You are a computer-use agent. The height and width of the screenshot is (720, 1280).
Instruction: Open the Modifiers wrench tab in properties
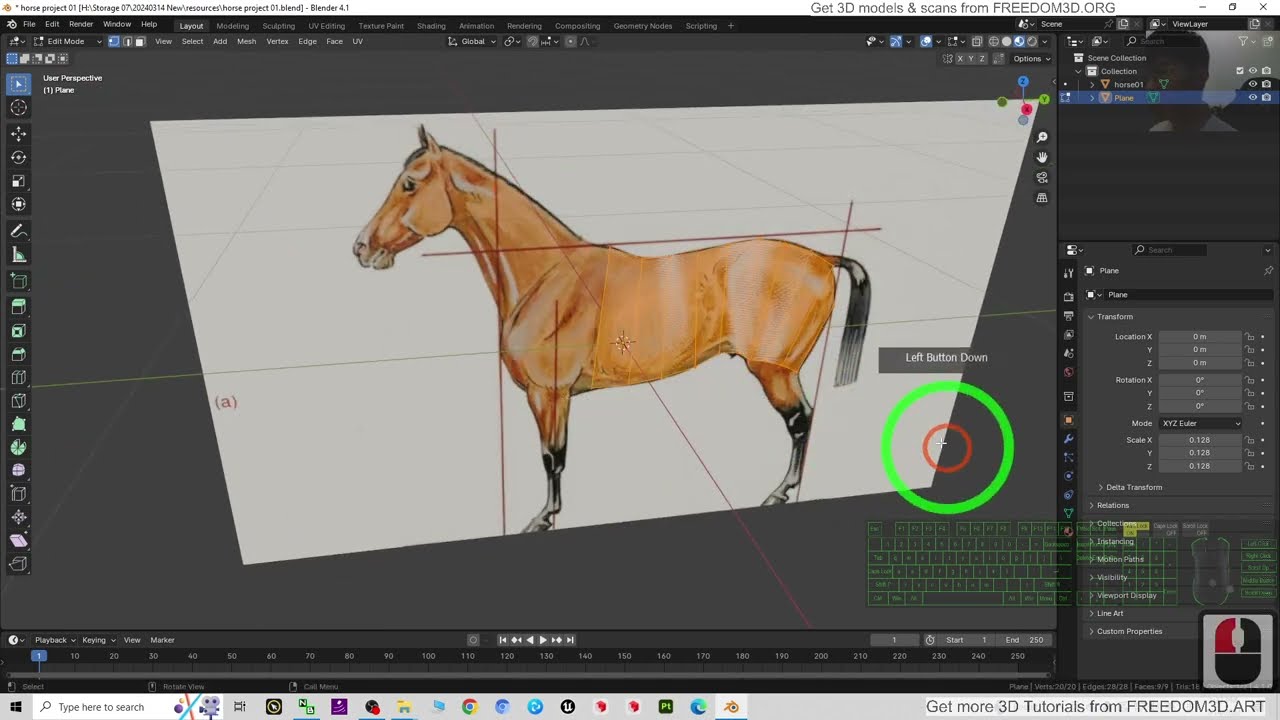click(x=1068, y=439)
